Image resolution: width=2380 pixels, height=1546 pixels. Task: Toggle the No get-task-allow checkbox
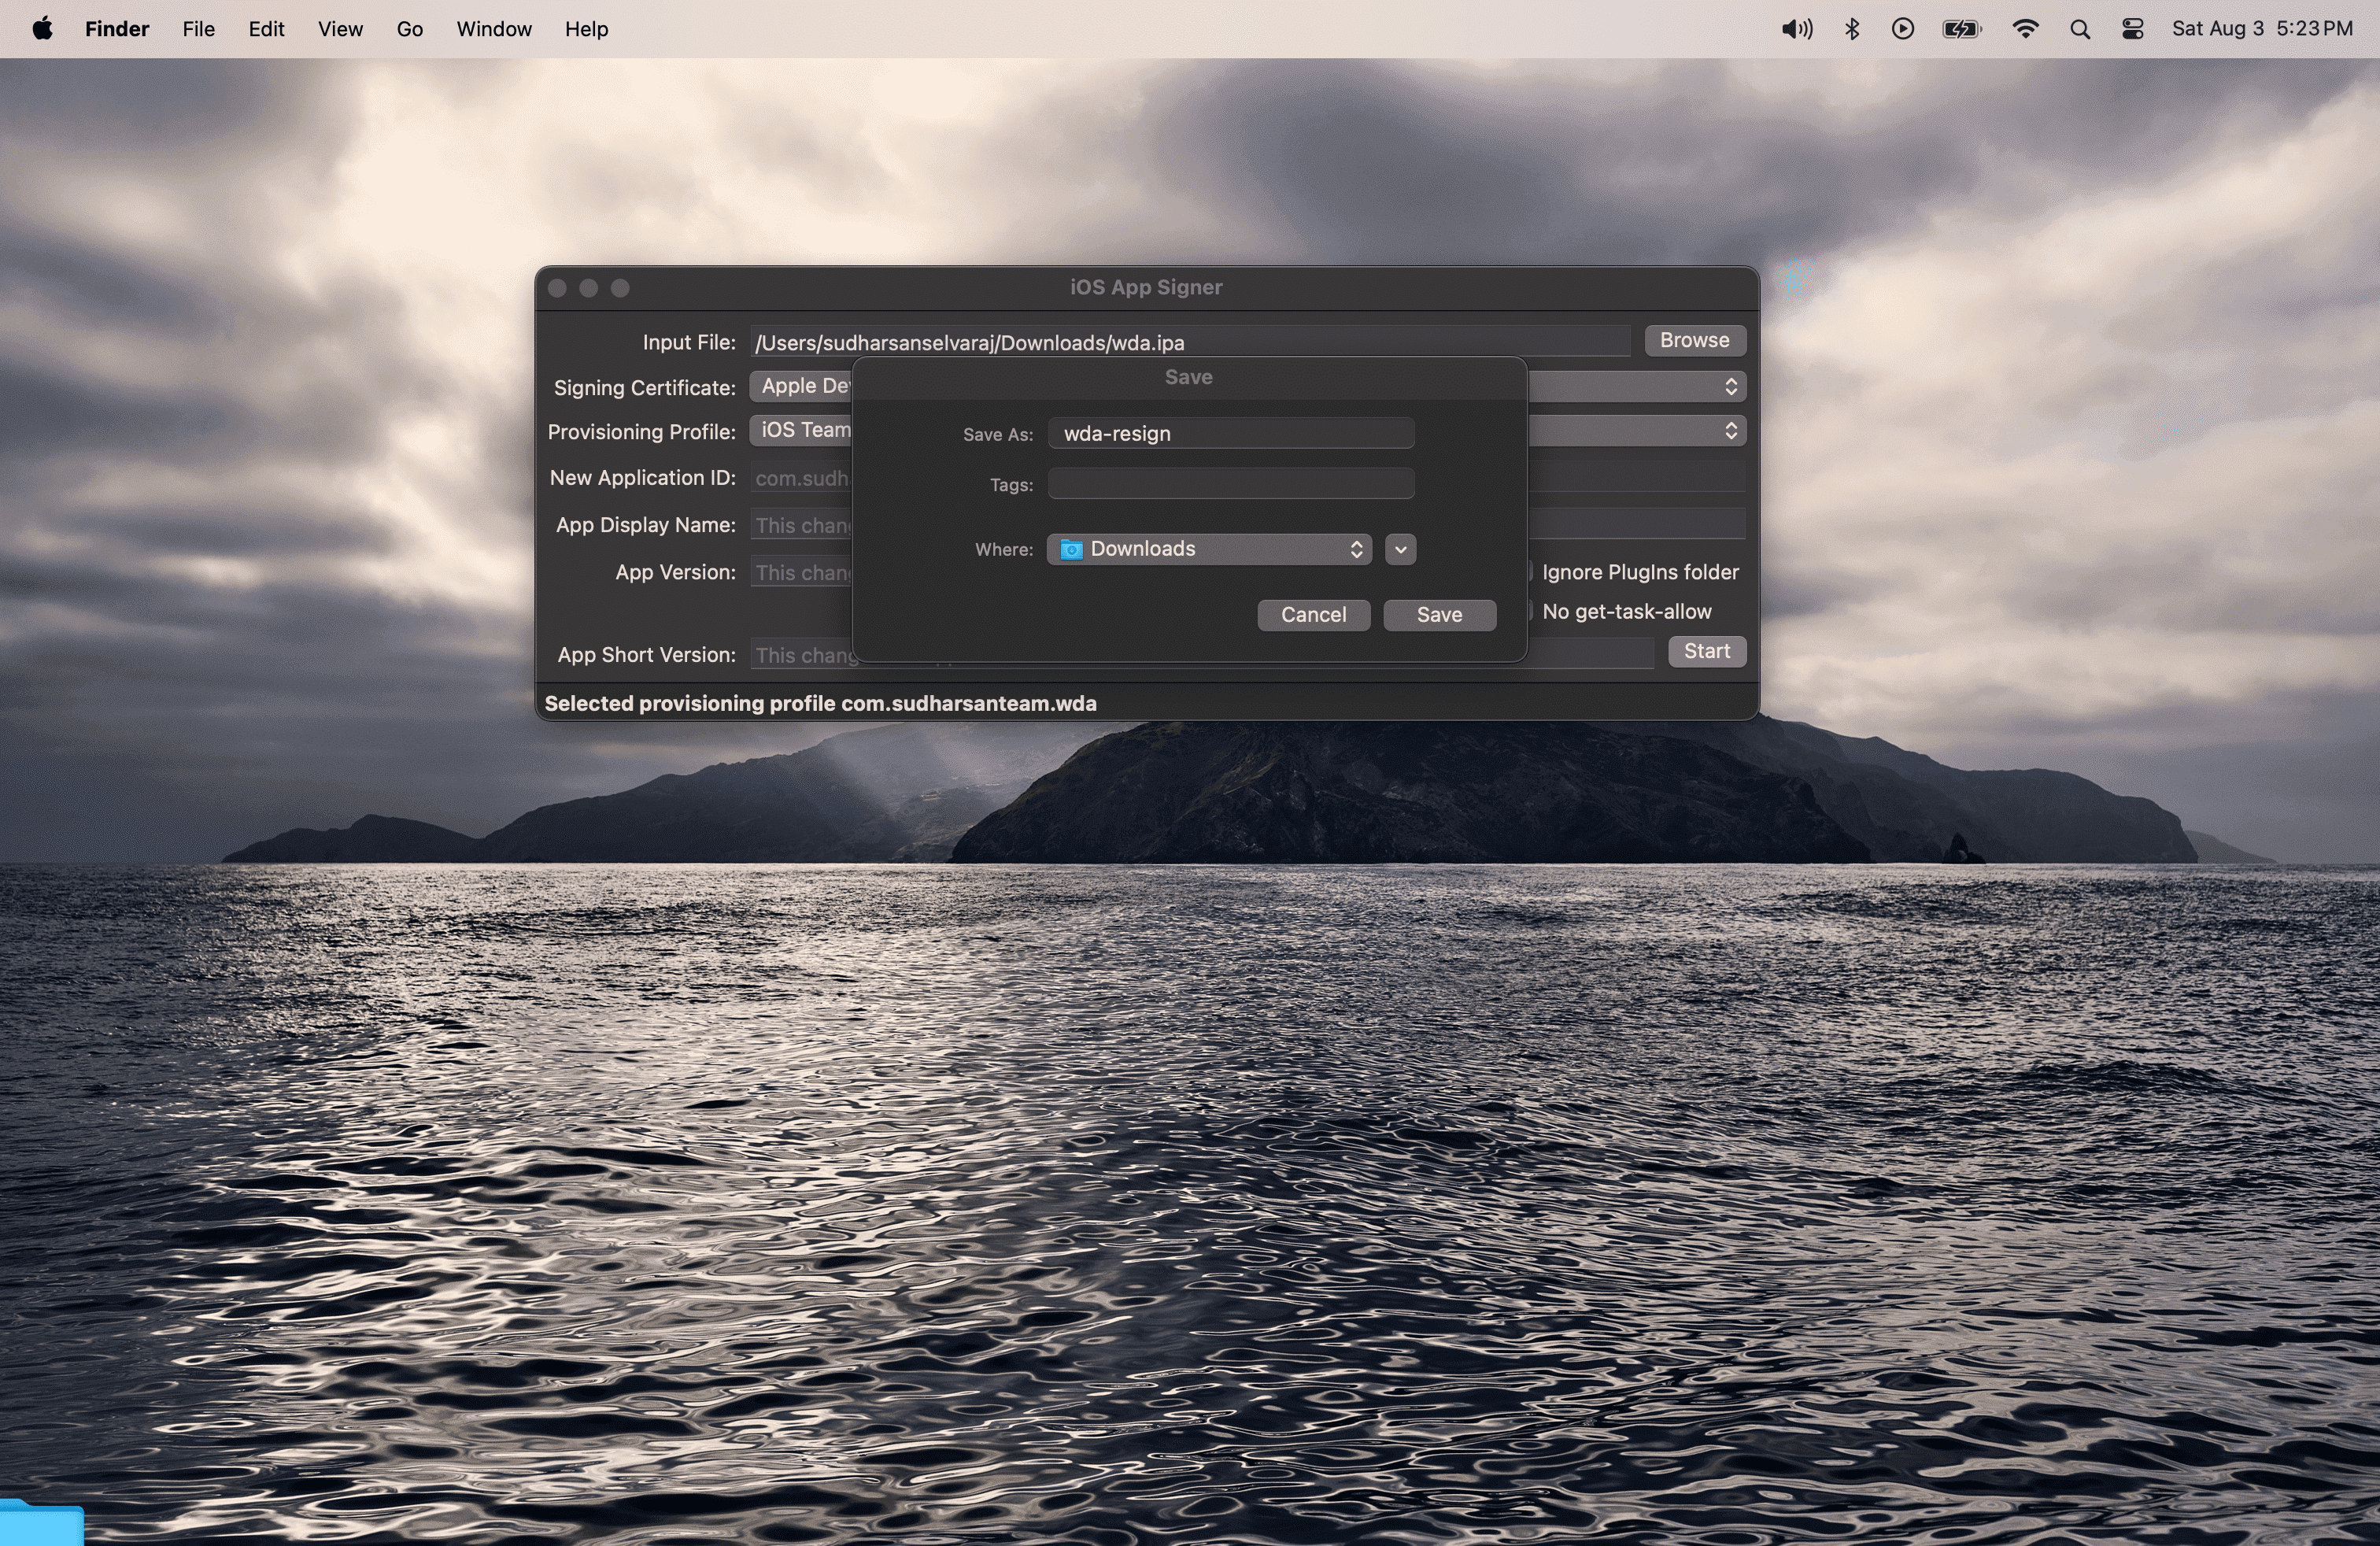tap(1530, 611)
